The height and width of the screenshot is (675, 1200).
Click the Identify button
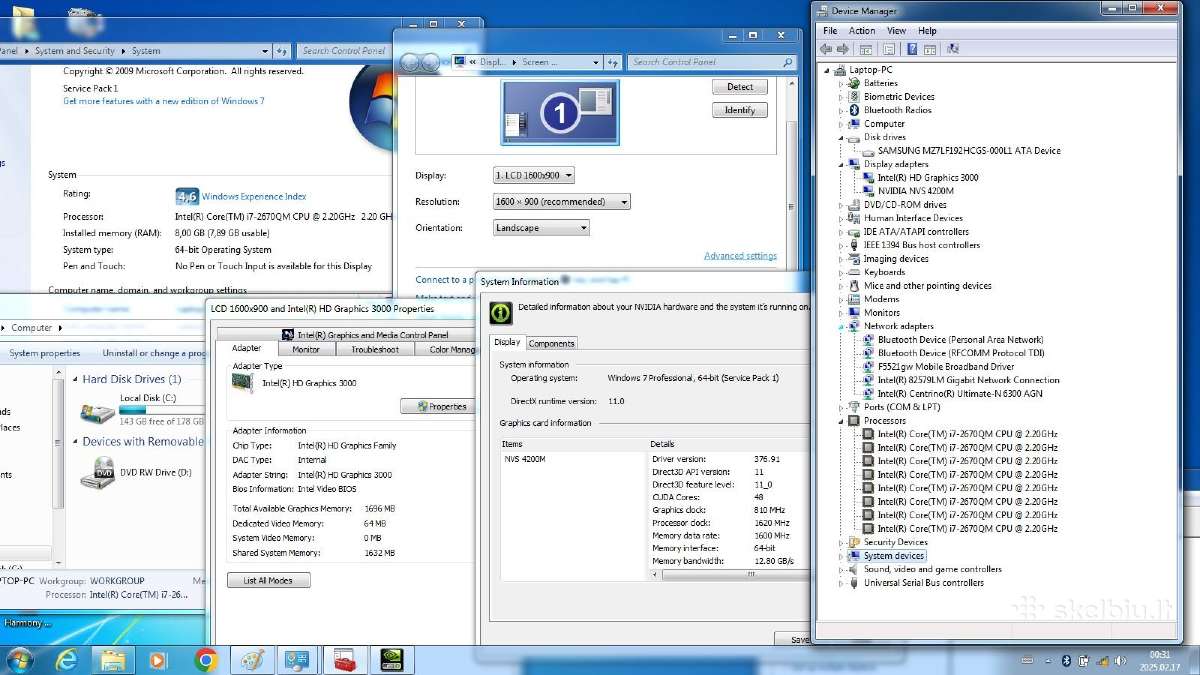coord(740,110)
